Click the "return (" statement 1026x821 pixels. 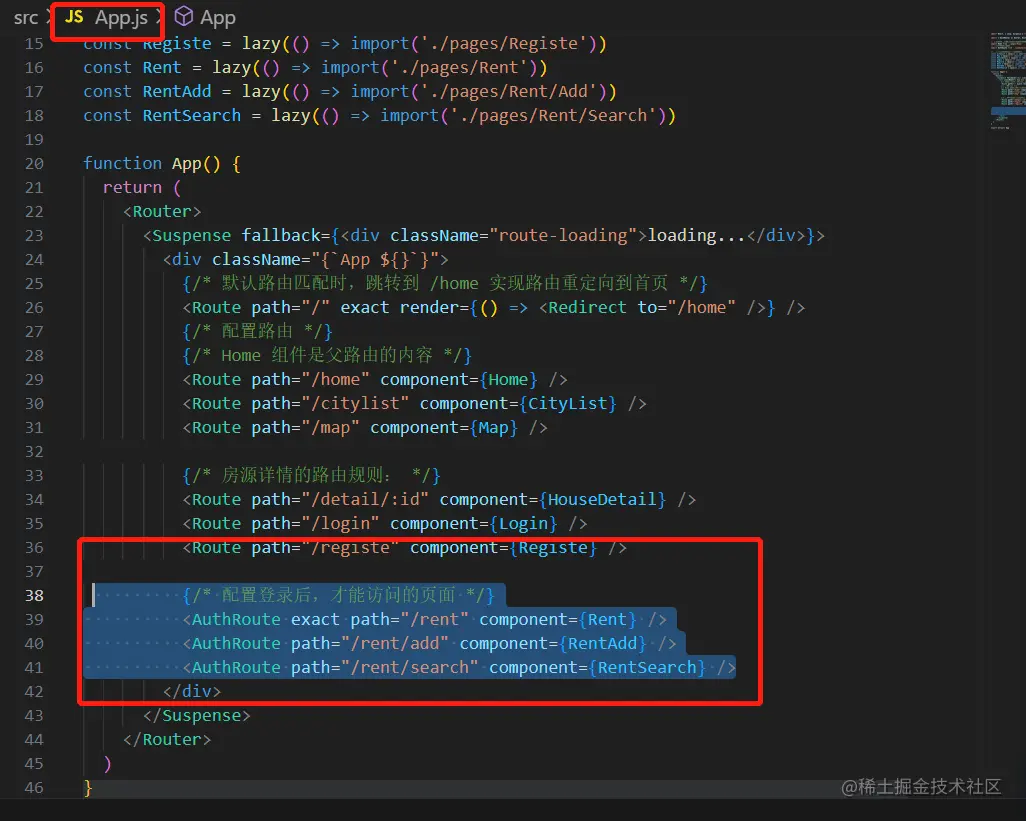tap(141, 188)
